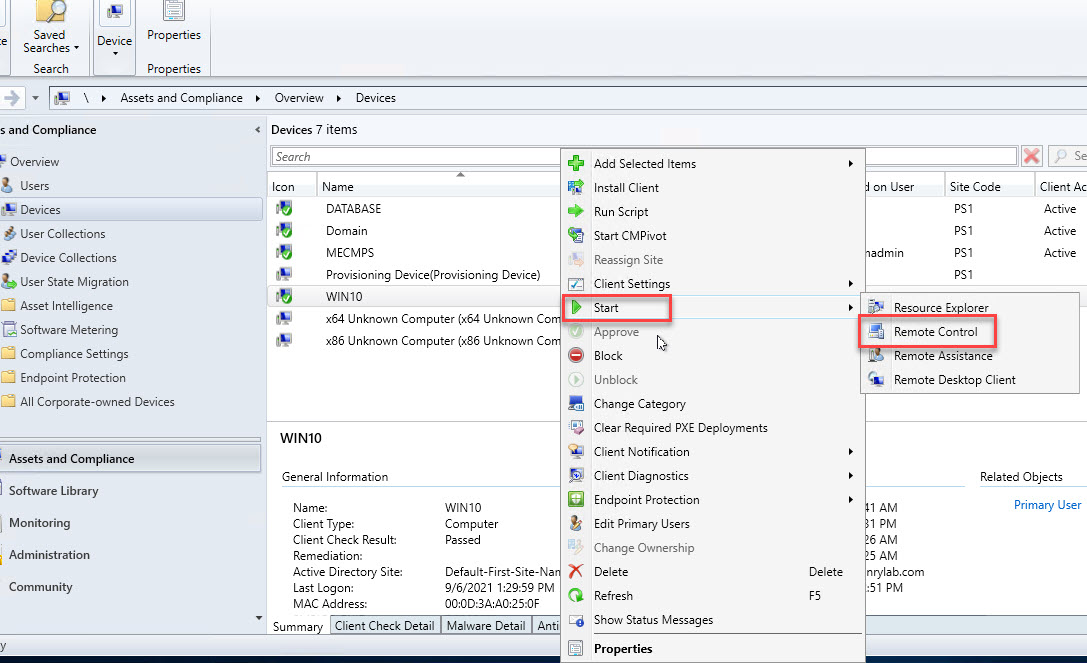Viewport: 1087px width, 663px height.
Task: Click the Resource Explorer icon
Action: click(x=876, y=308)
